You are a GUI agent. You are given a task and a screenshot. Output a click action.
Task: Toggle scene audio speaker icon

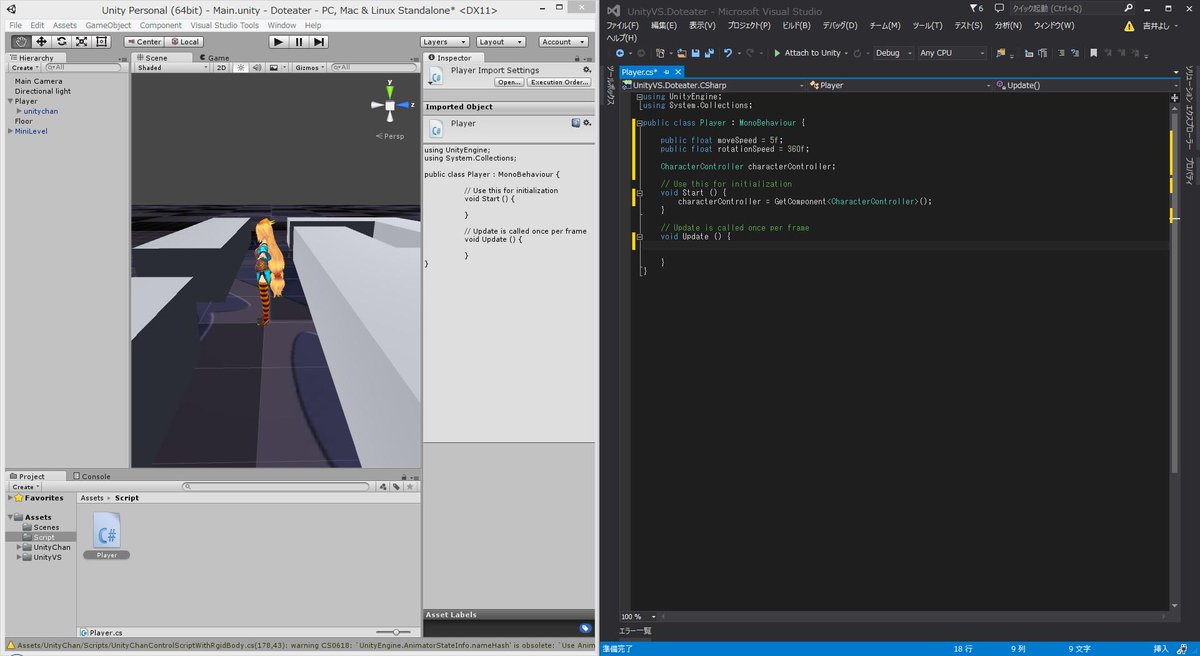point(256,67)
